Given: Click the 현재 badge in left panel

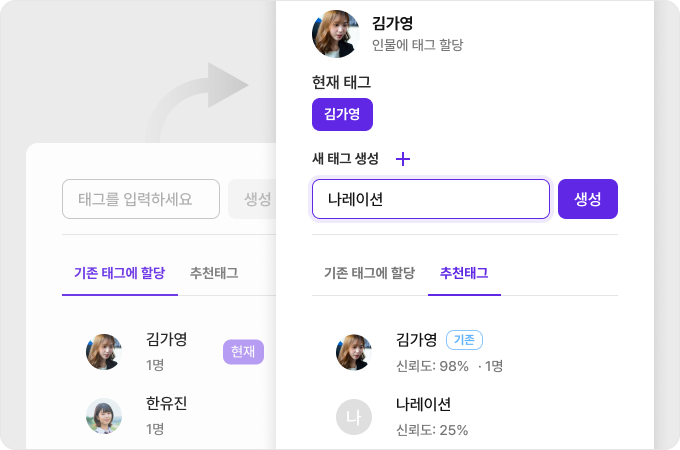Looking at the screenshot, I should click(243, 351).
